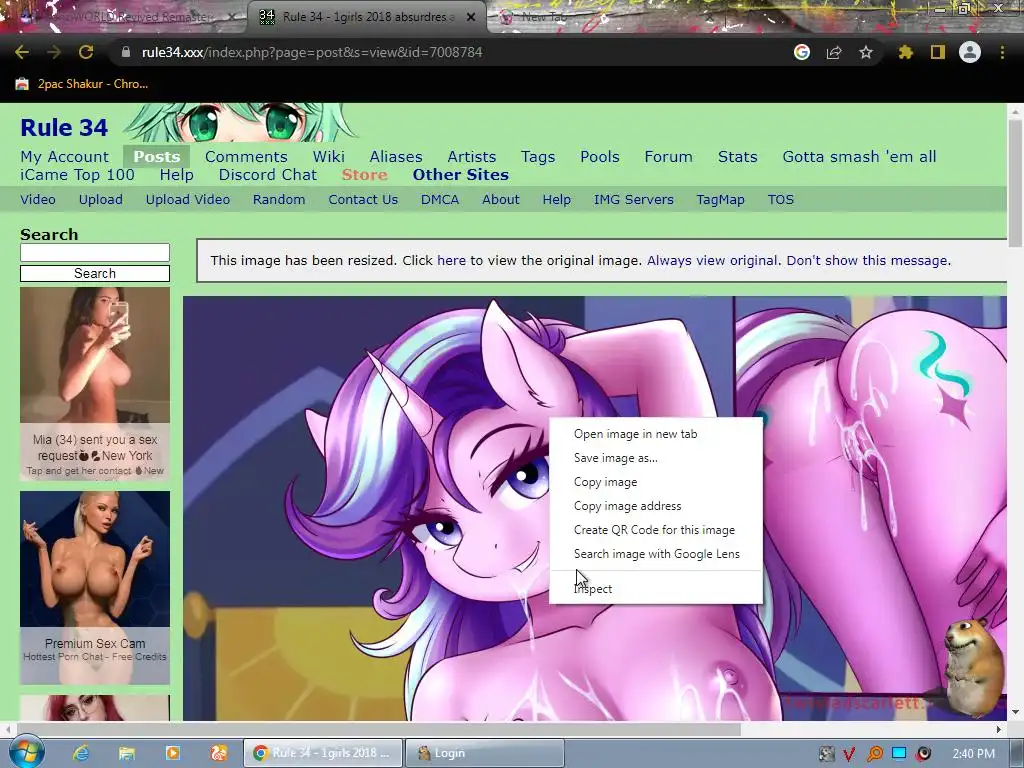Viewport: 1024px width, 768px height.
Task: Open Discord Chat link
Action: pyautogui.click(x=268, y=175)
